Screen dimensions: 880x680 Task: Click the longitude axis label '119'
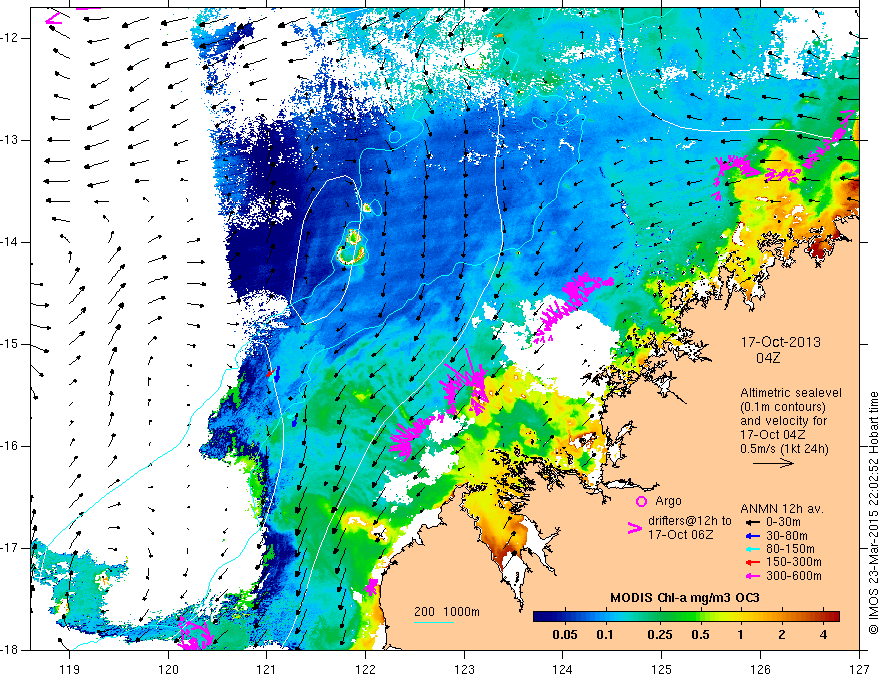point(70,669)
